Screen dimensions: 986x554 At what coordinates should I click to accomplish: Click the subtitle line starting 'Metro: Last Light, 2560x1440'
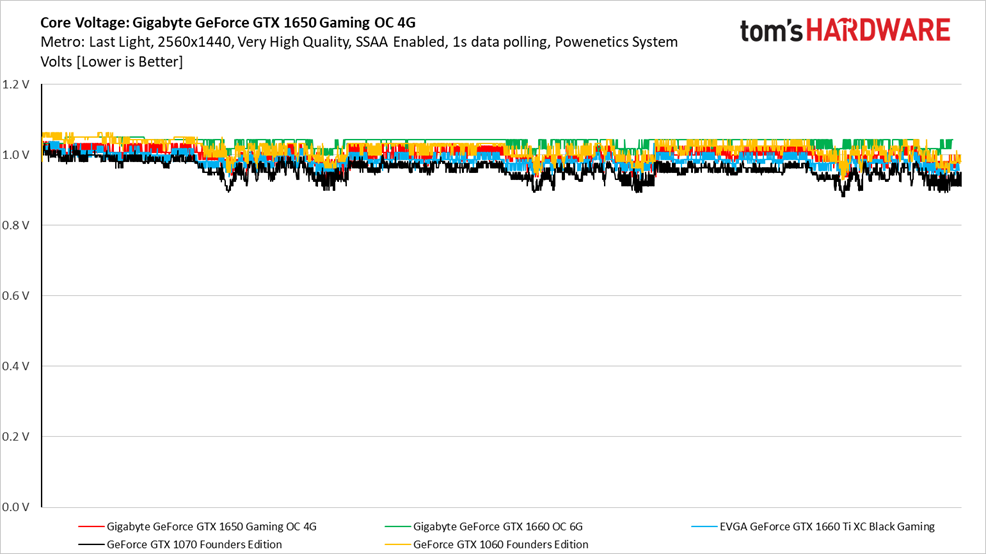point(359,42)
